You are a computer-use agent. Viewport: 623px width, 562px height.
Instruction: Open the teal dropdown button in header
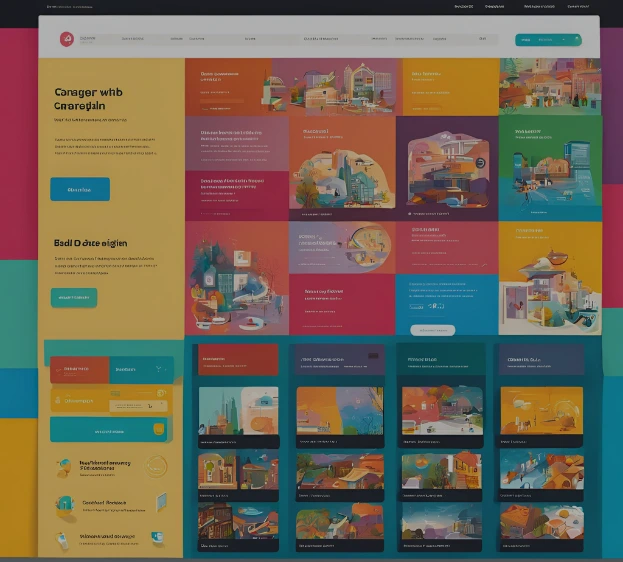point(547,40)
